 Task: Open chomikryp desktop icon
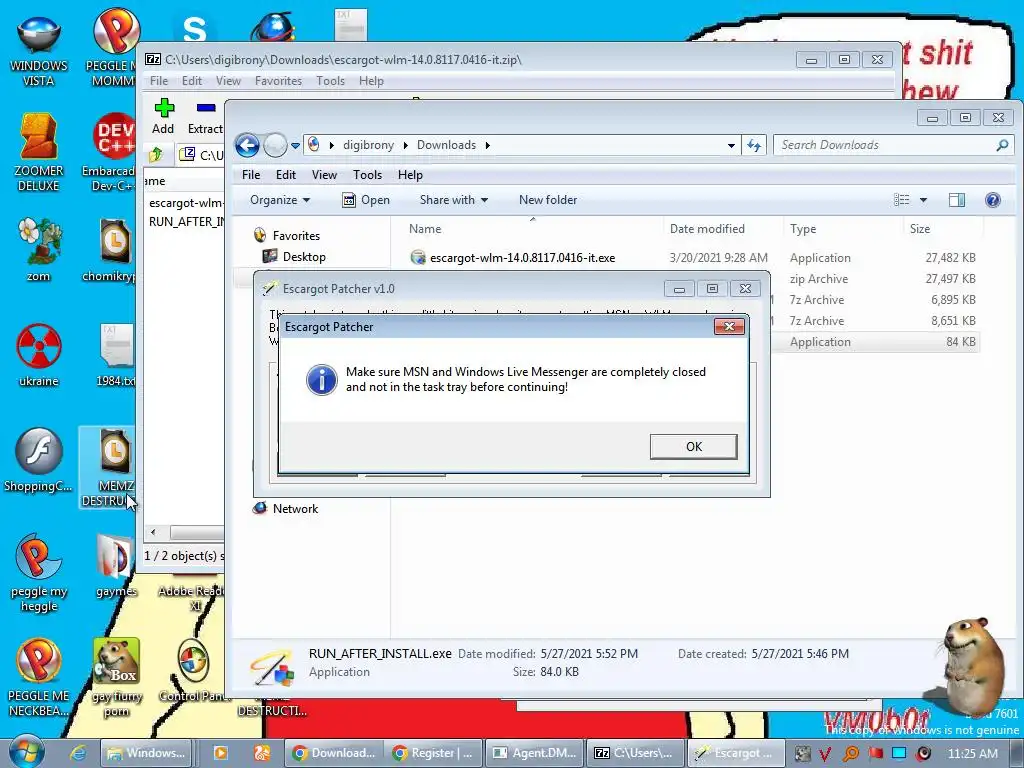point(111,249)
